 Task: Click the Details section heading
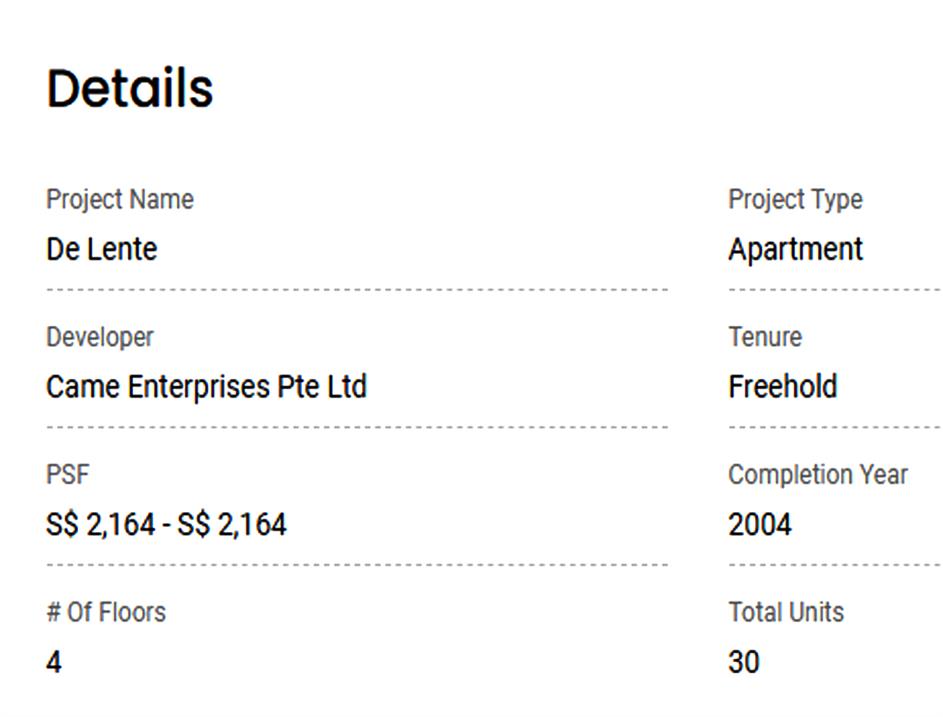(130, 88)
